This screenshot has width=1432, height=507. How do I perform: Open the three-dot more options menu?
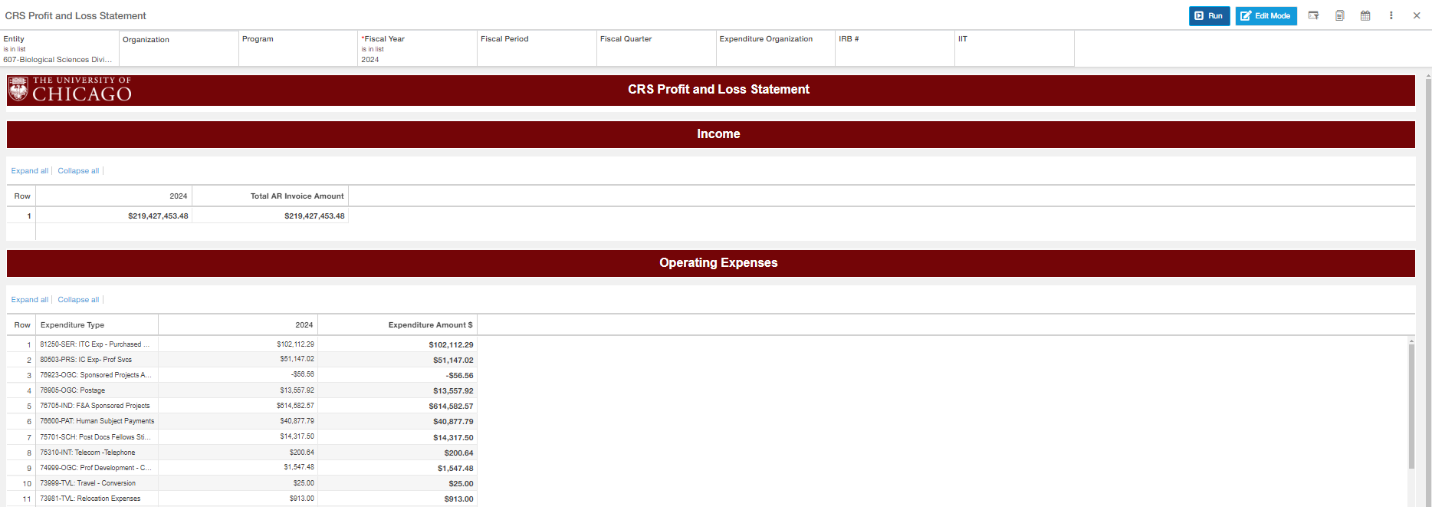pos(1391,16)
